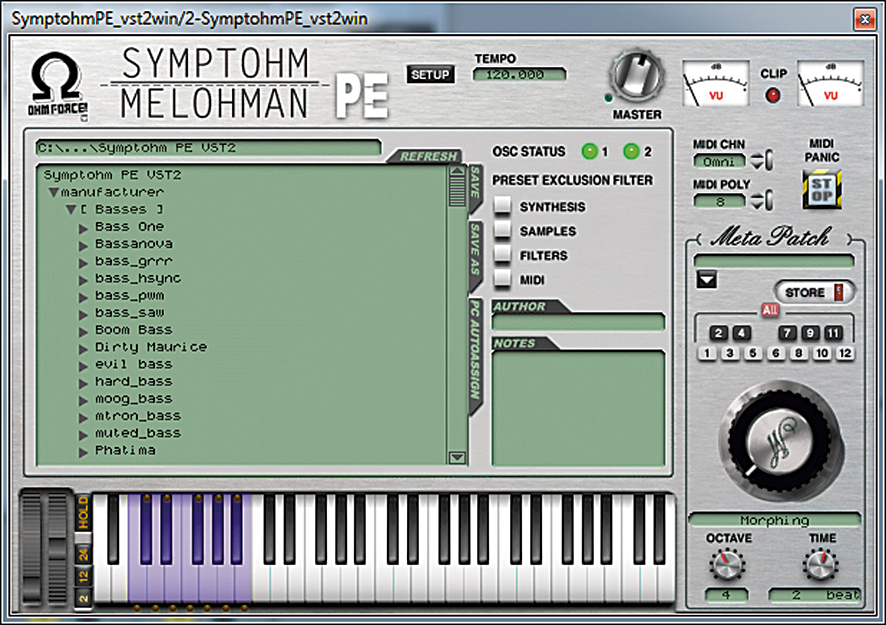Click the preset folder path field

[209, 148]
